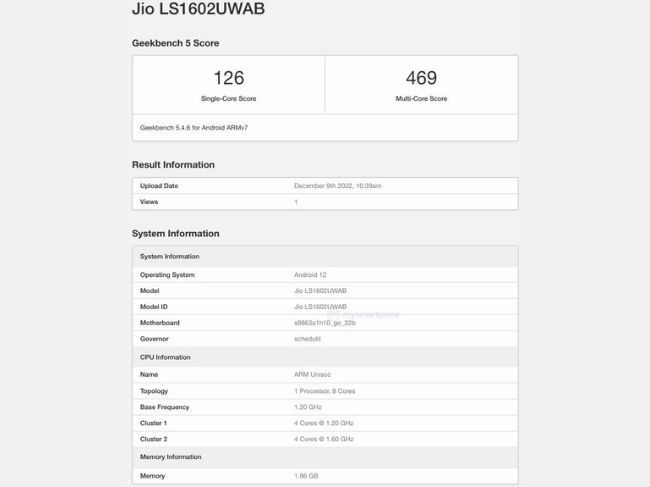Click the 1 Processor, 8 Cores value
The width and height of the screenshot is (650, 487).
tap(325, 391)
